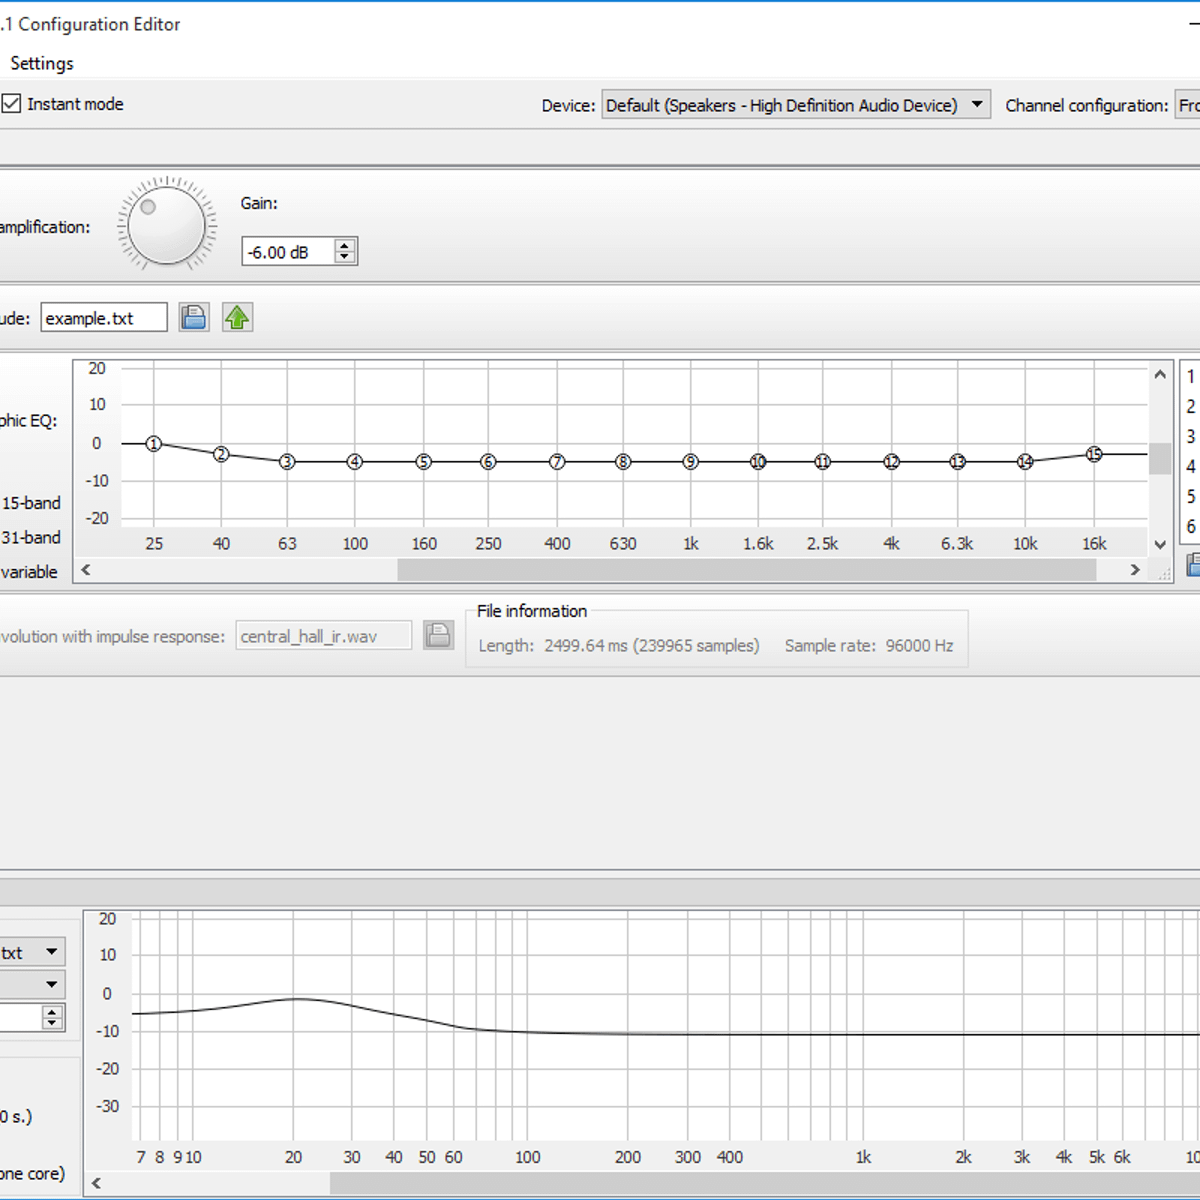Viewport: 1200px width, 1200px height.
Task: Increase gain with the spinbox up arrow
Action: pyautogui.click(x=345, y=245)
